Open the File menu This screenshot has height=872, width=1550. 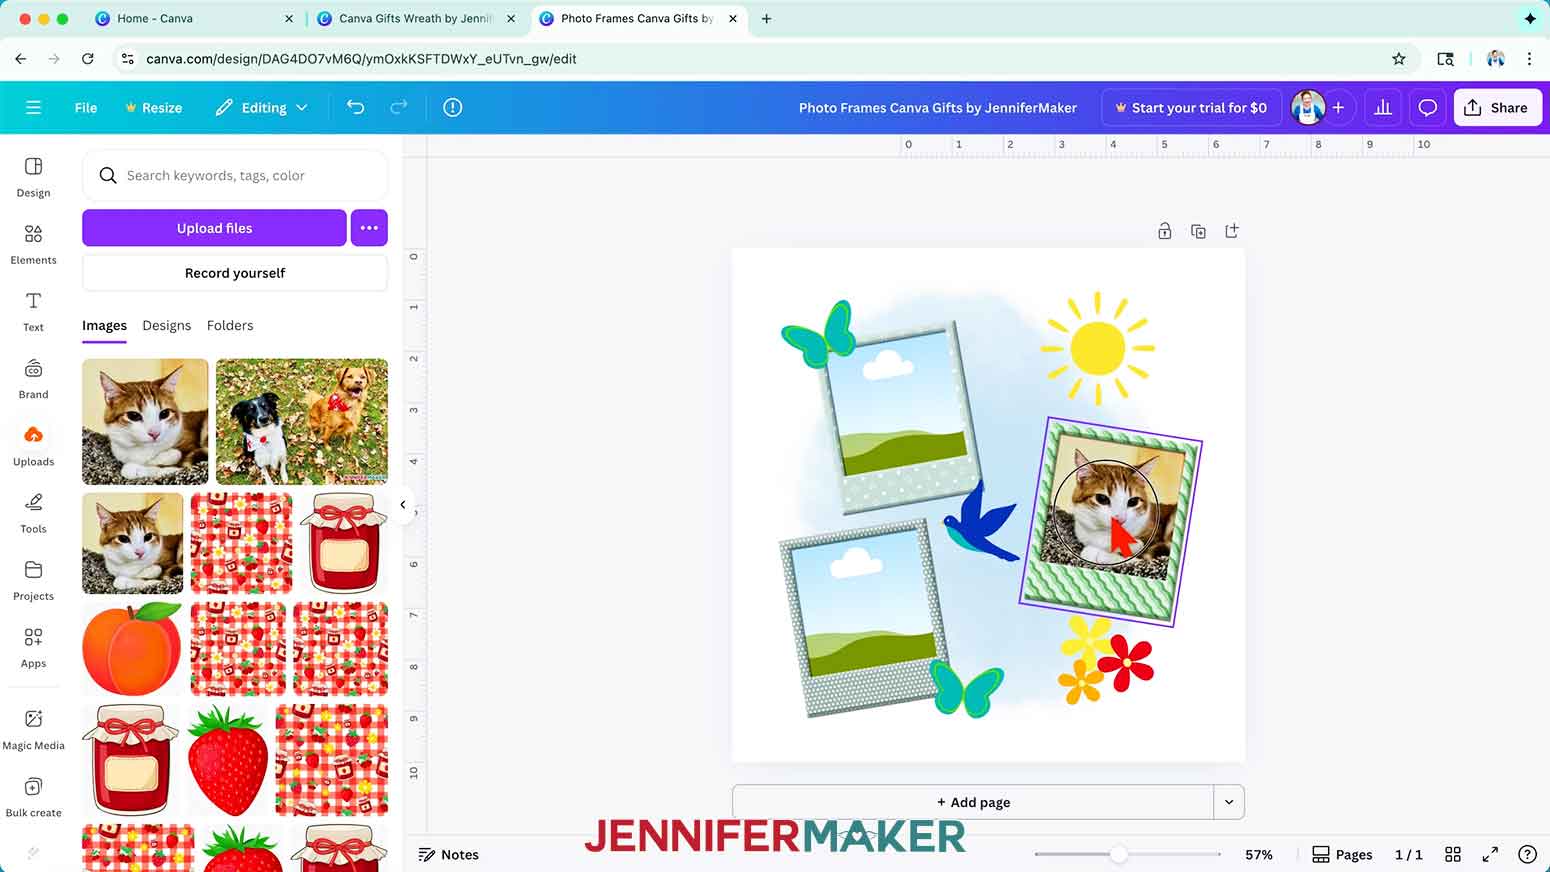tap(86, 107)
